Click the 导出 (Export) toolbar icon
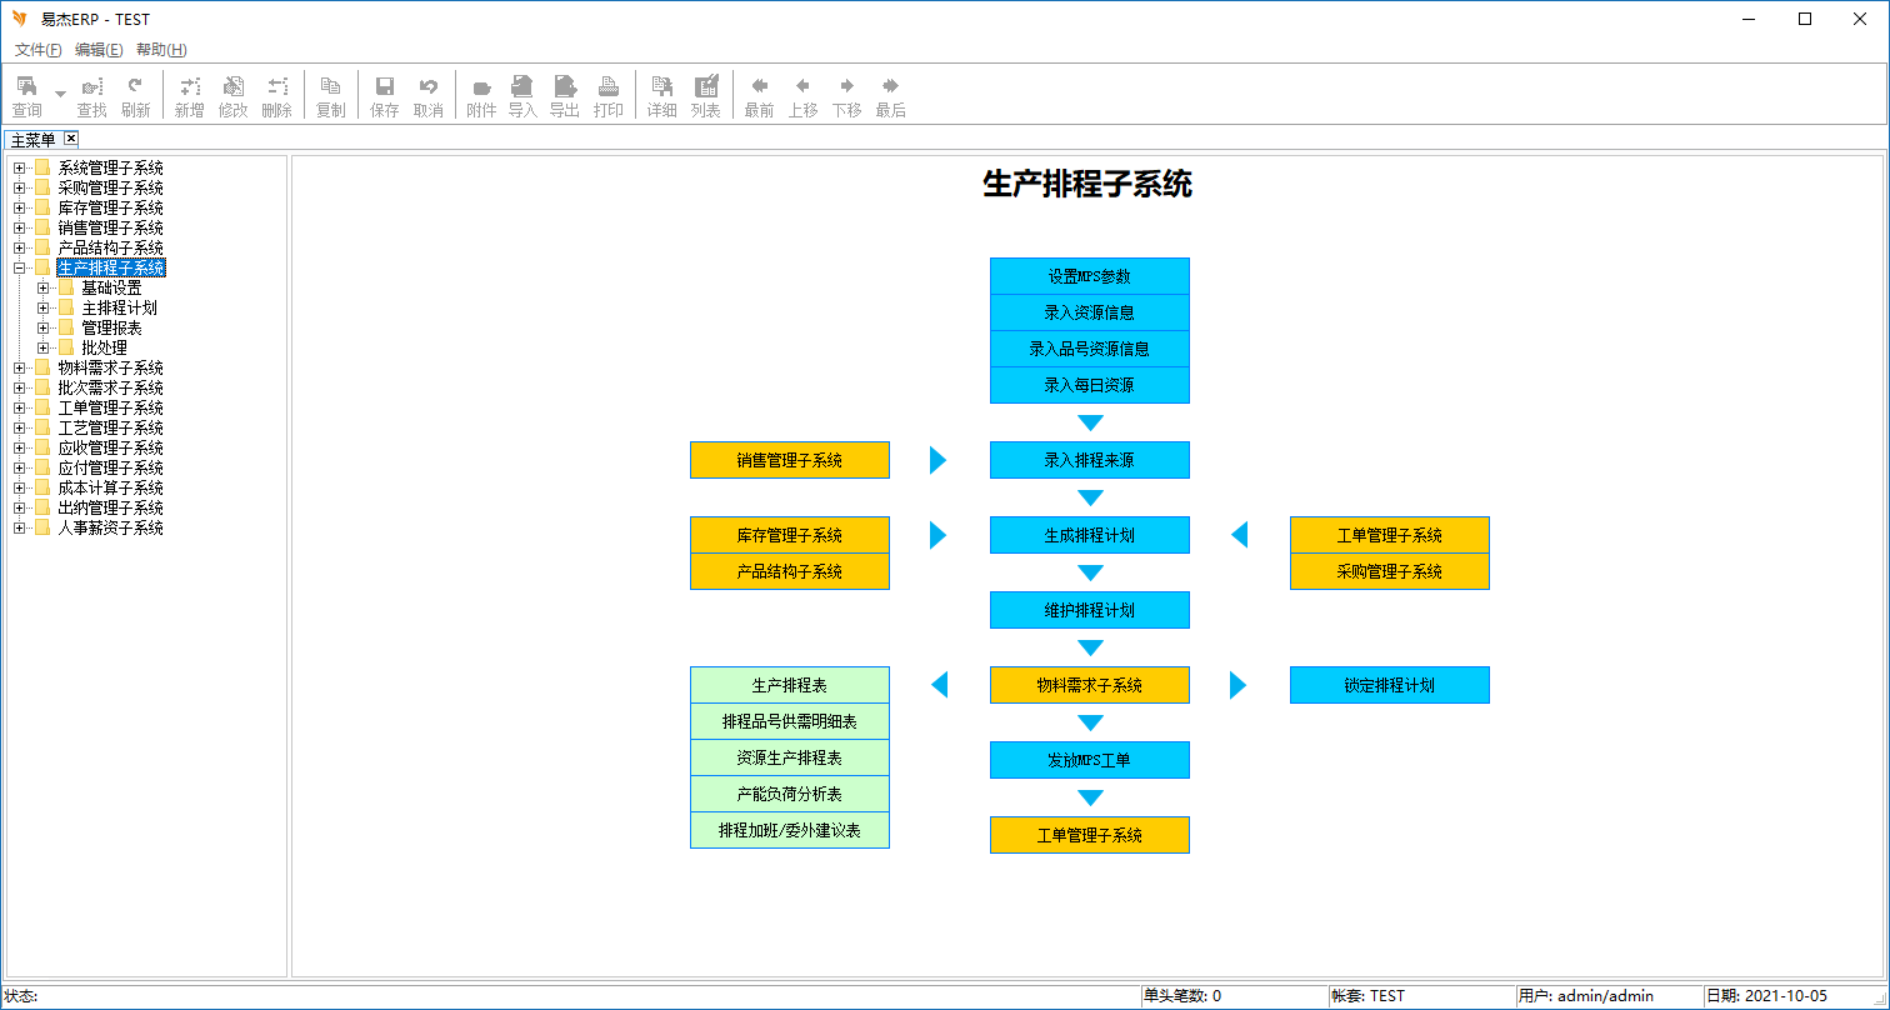This screenshot has height=1010, width=1890. point(565,96)
